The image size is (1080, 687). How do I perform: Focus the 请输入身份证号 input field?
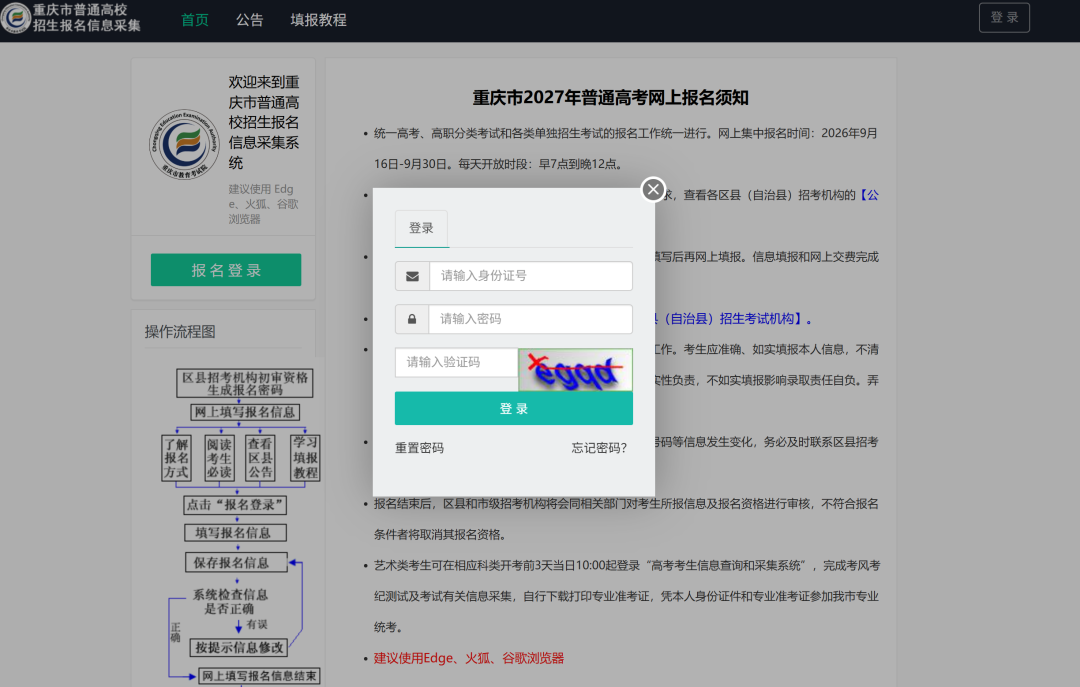pos(530,276)
